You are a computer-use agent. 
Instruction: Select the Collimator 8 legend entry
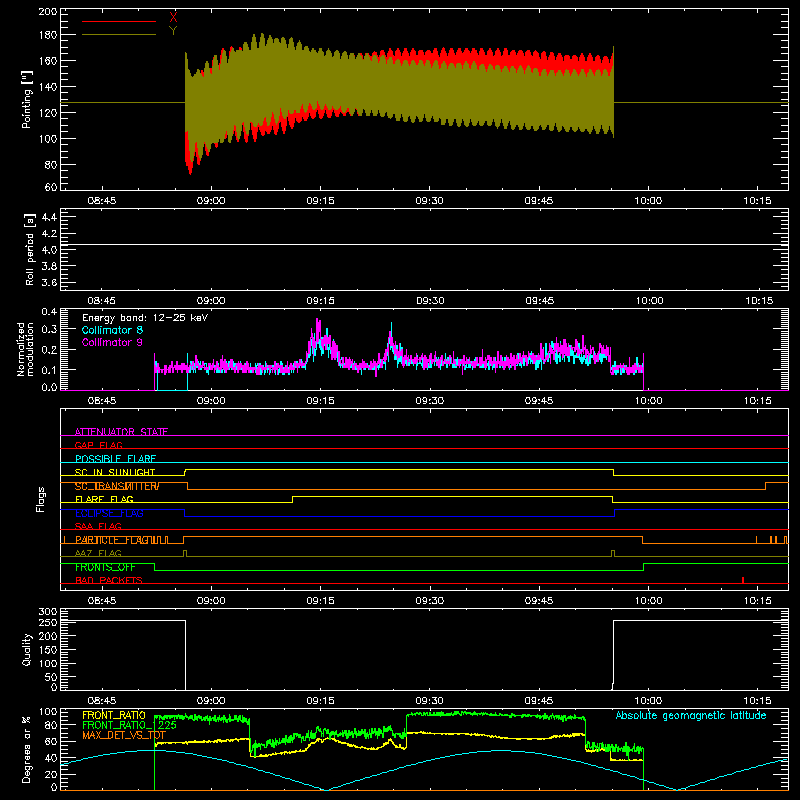(x=112, y=330)
